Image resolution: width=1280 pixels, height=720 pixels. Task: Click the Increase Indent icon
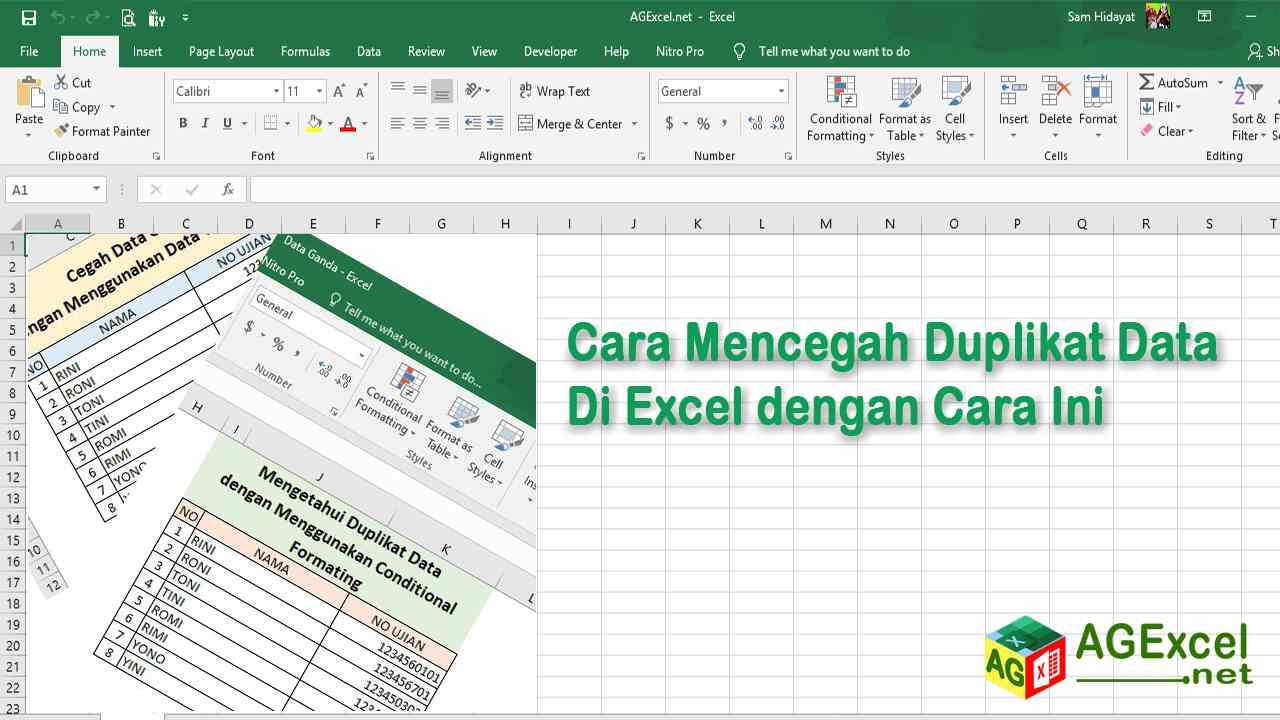(x=495, y=123)
